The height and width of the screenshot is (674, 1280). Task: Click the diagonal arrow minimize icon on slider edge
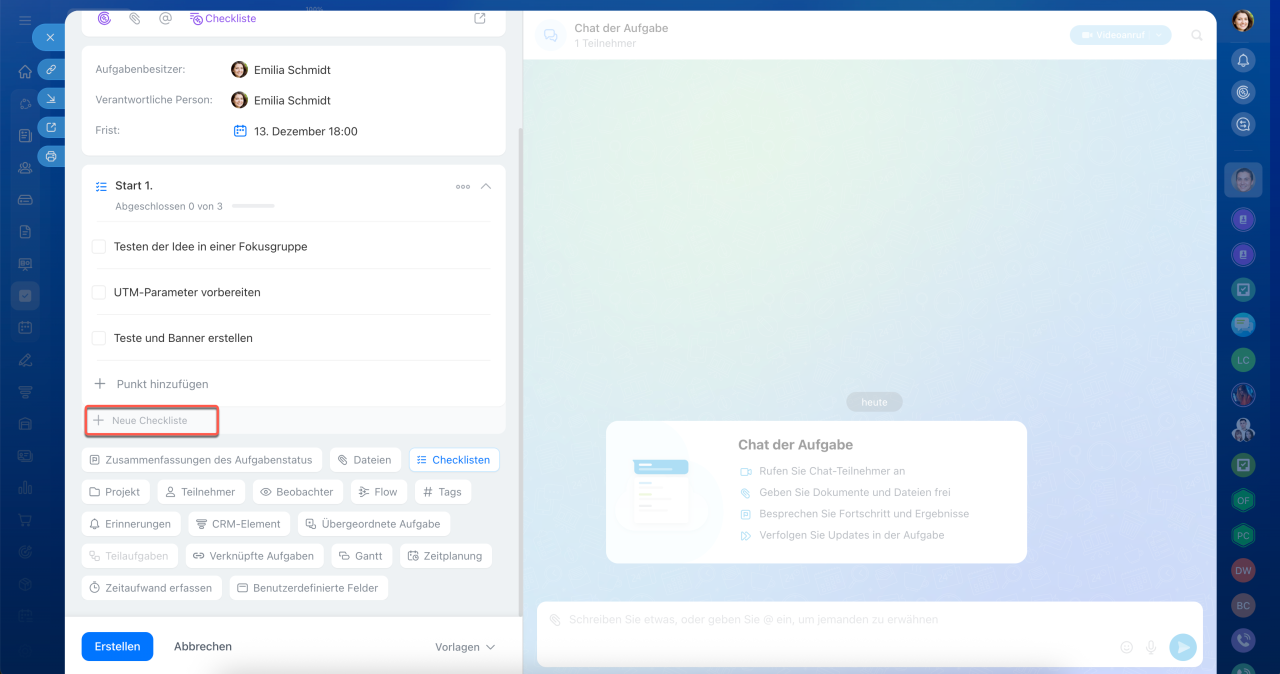tap(51, 98)
